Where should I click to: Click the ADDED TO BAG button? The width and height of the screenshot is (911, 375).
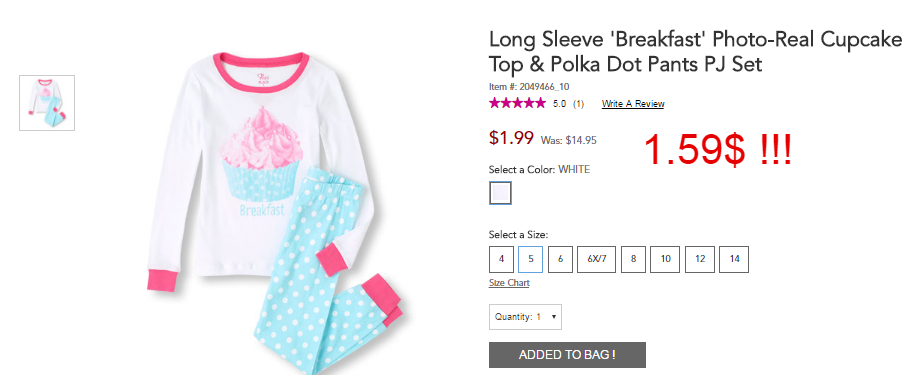[x=567, y=355]
